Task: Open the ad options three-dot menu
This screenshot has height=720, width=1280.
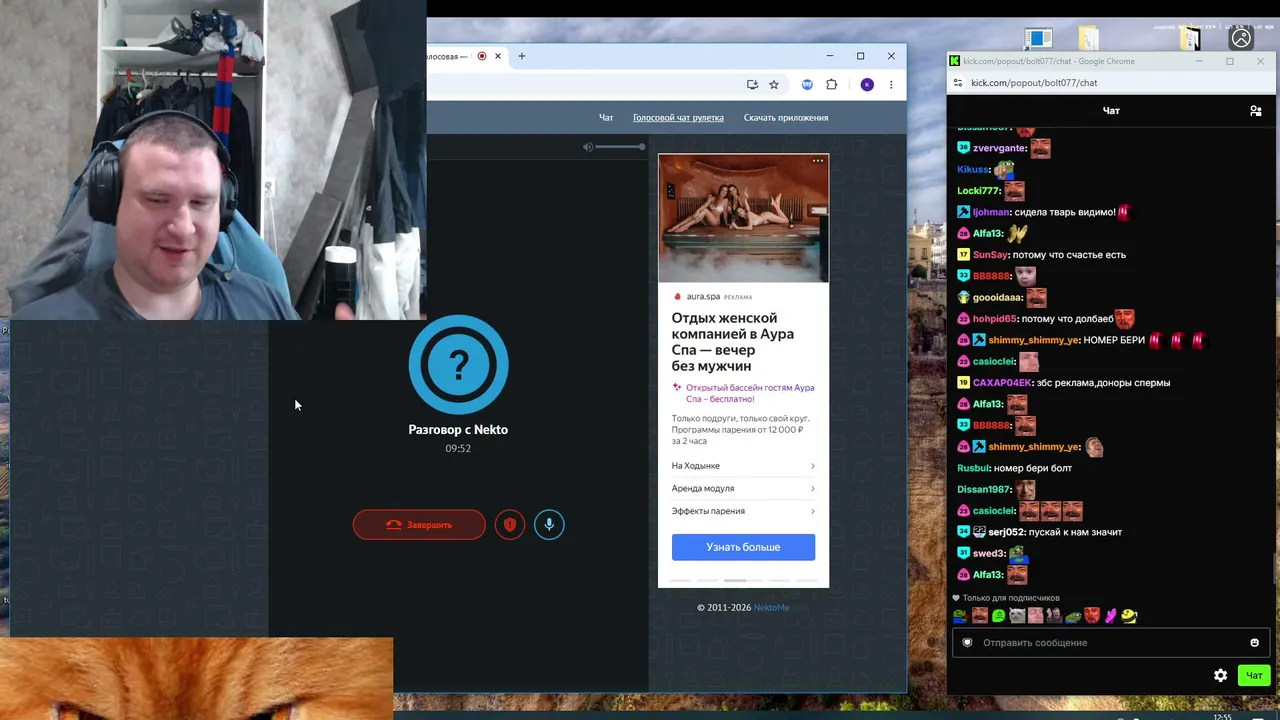Action: (818, 161)
